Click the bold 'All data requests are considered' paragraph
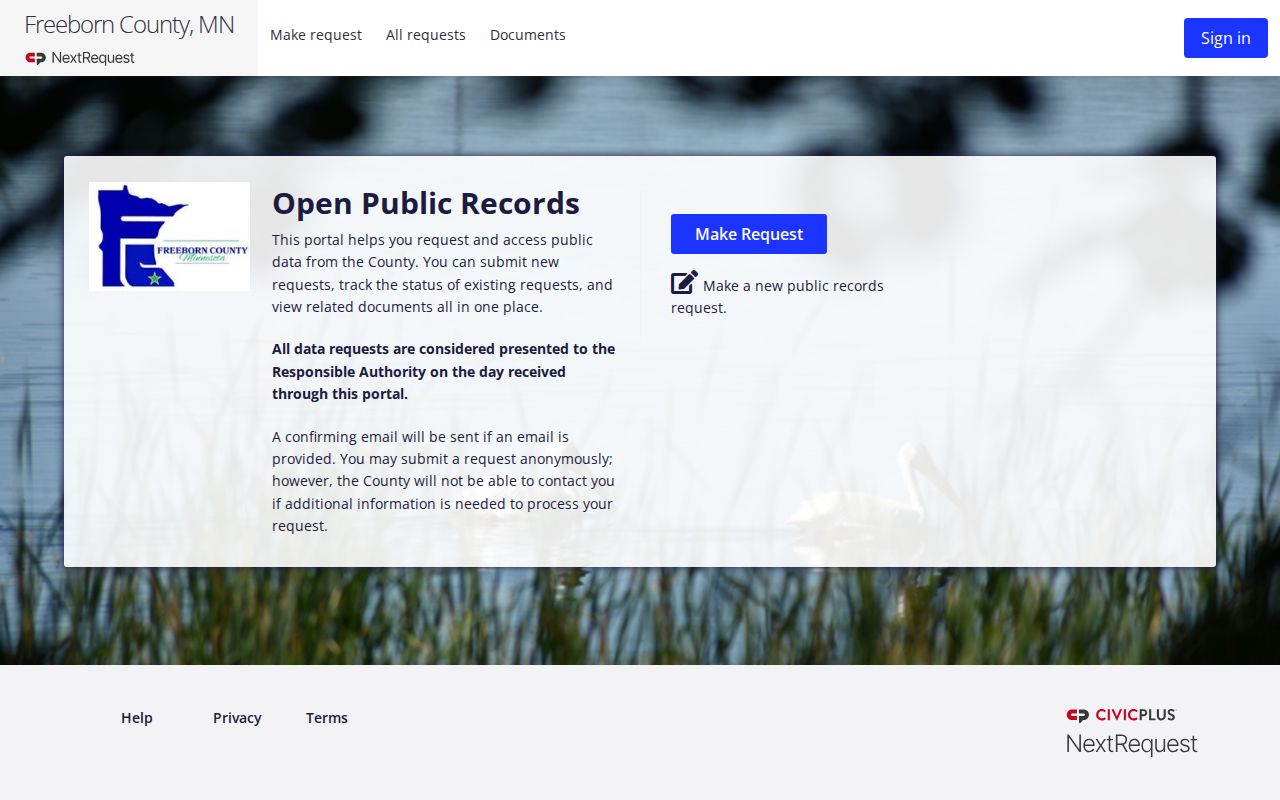Viewport: 1280px width, 800px height. (444, 371)
